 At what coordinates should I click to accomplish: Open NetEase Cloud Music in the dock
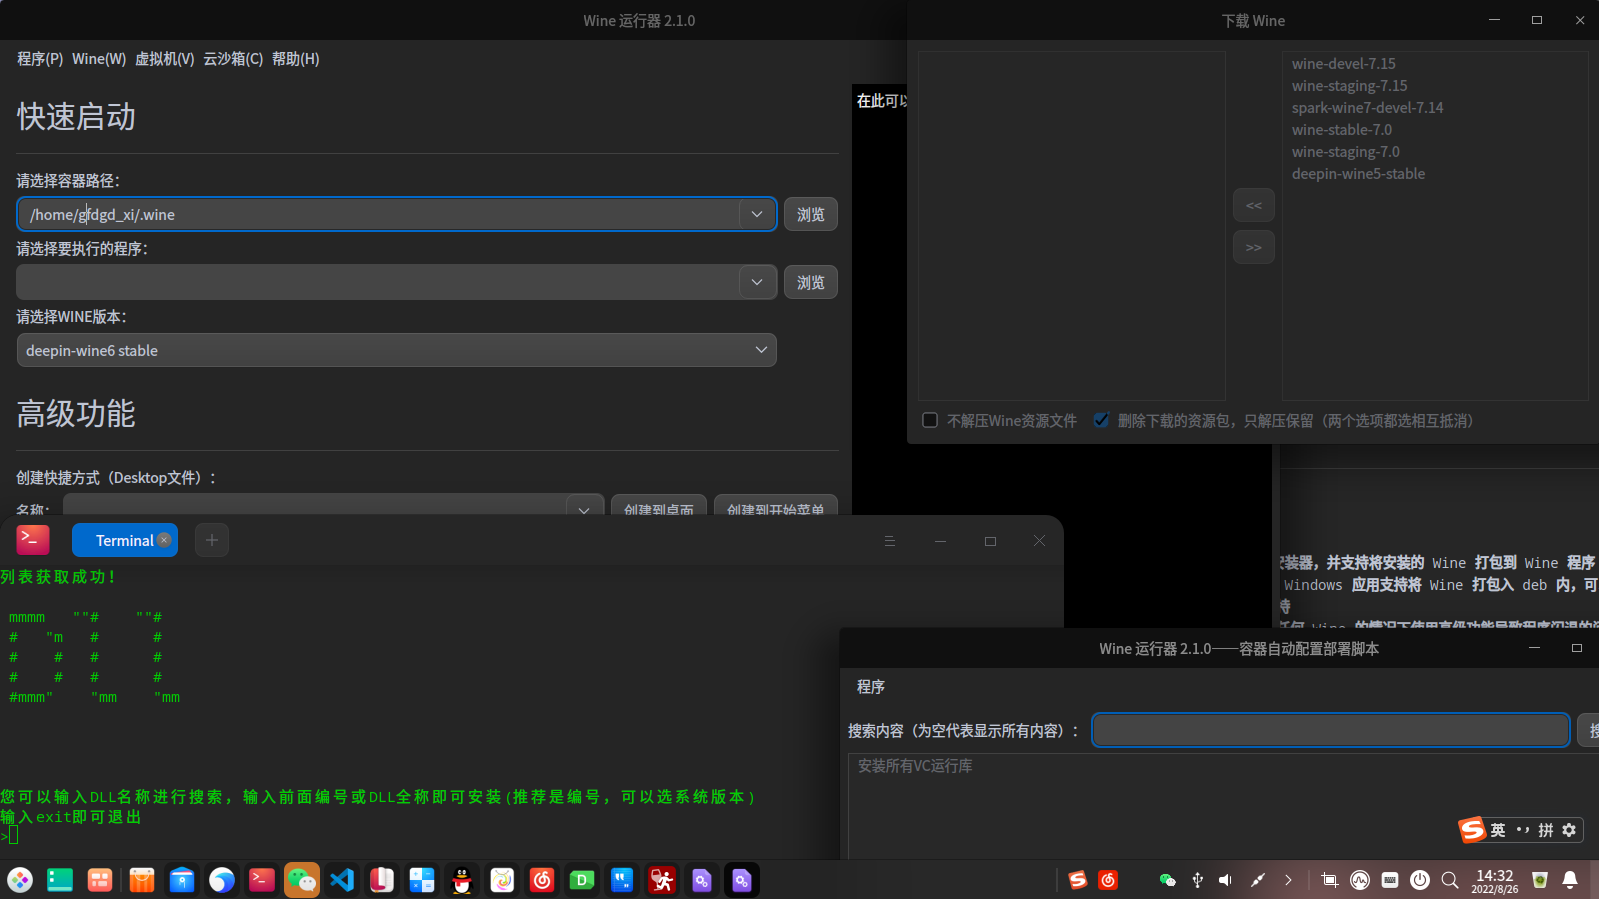pos(542,880)
